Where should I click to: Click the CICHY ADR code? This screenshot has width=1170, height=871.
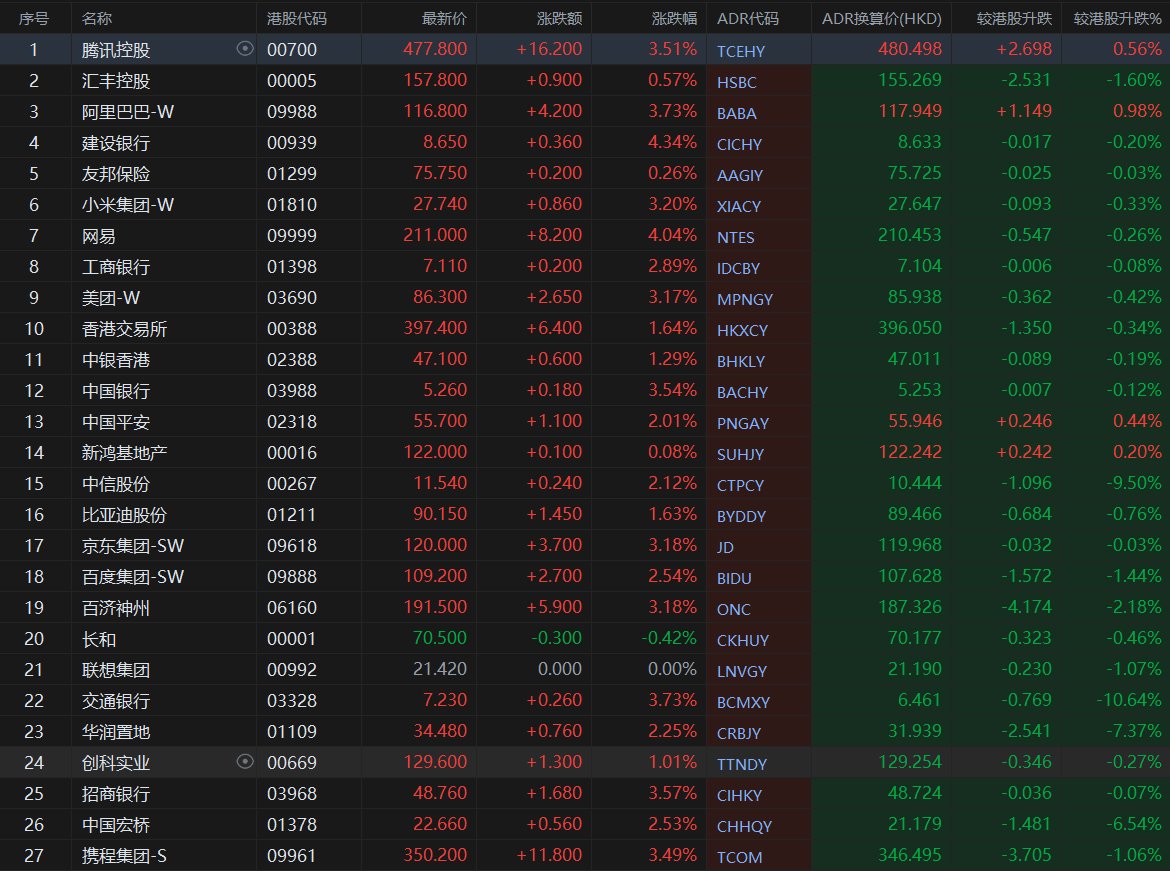pyautogui.click(x=739, y=144)
